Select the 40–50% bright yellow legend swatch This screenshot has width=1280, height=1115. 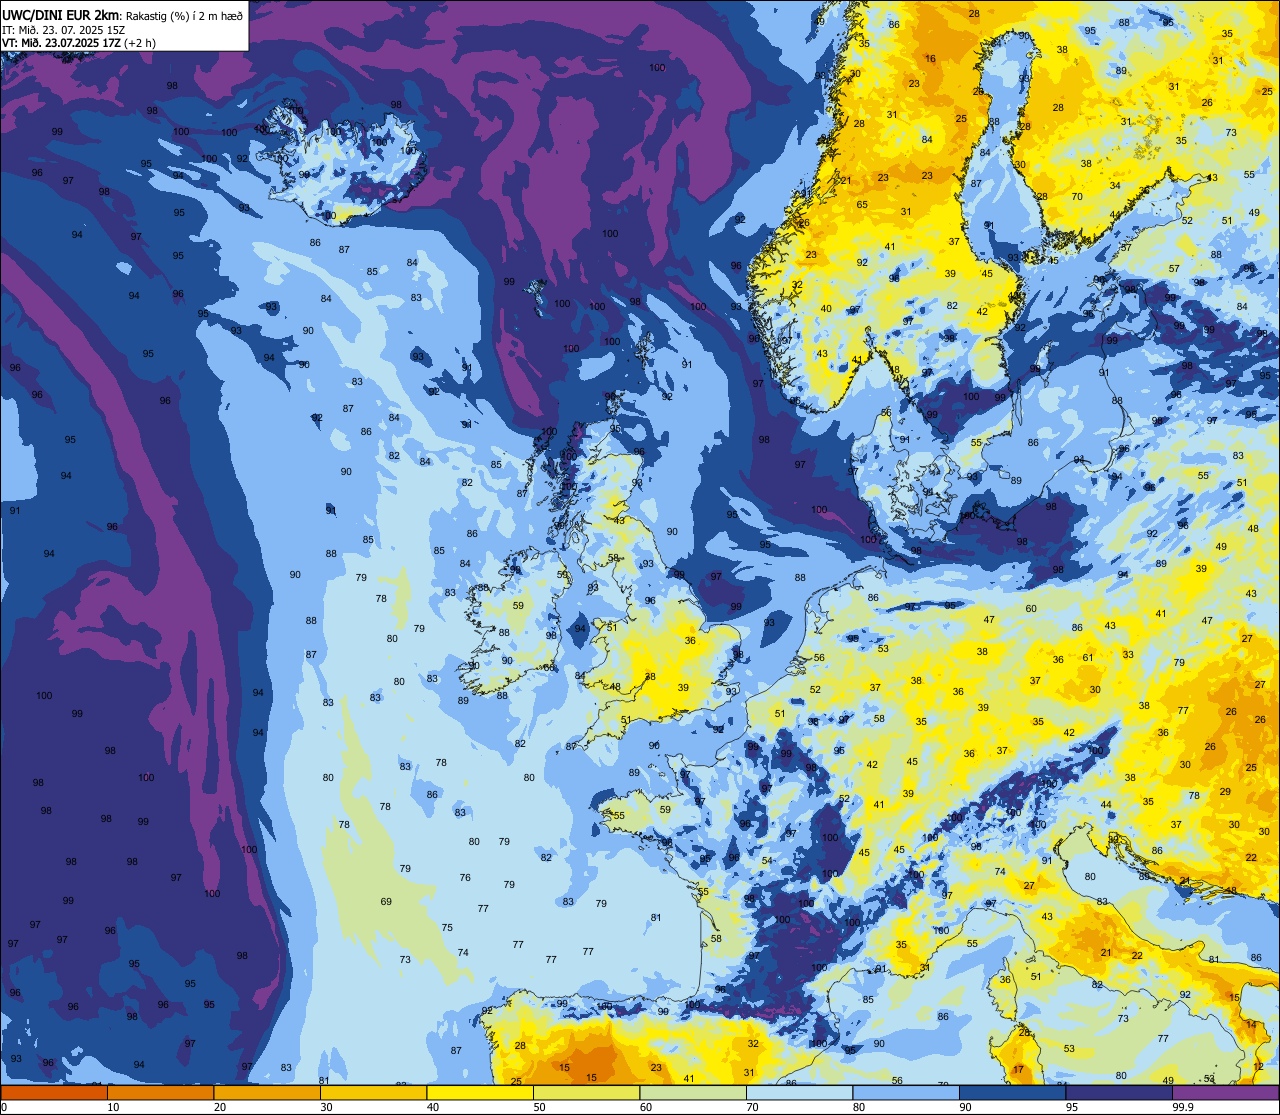[480, 1092]
